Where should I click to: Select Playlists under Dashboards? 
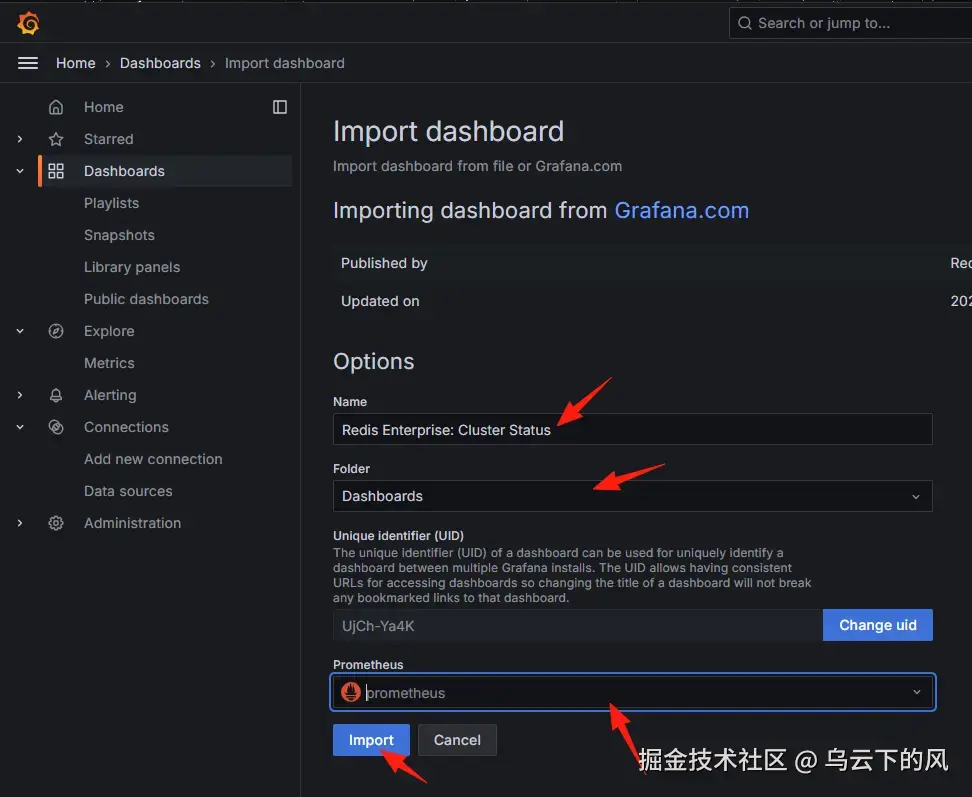pyautogui.click(x=112, y=203)
